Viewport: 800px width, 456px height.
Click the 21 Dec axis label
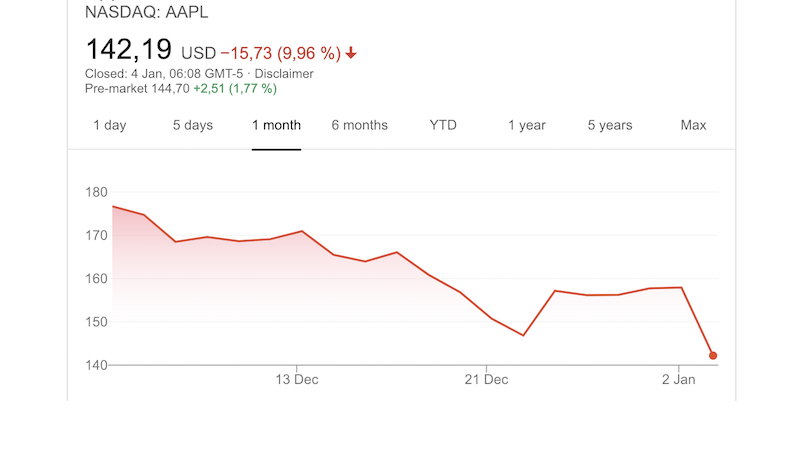click(x=485, y=380)
